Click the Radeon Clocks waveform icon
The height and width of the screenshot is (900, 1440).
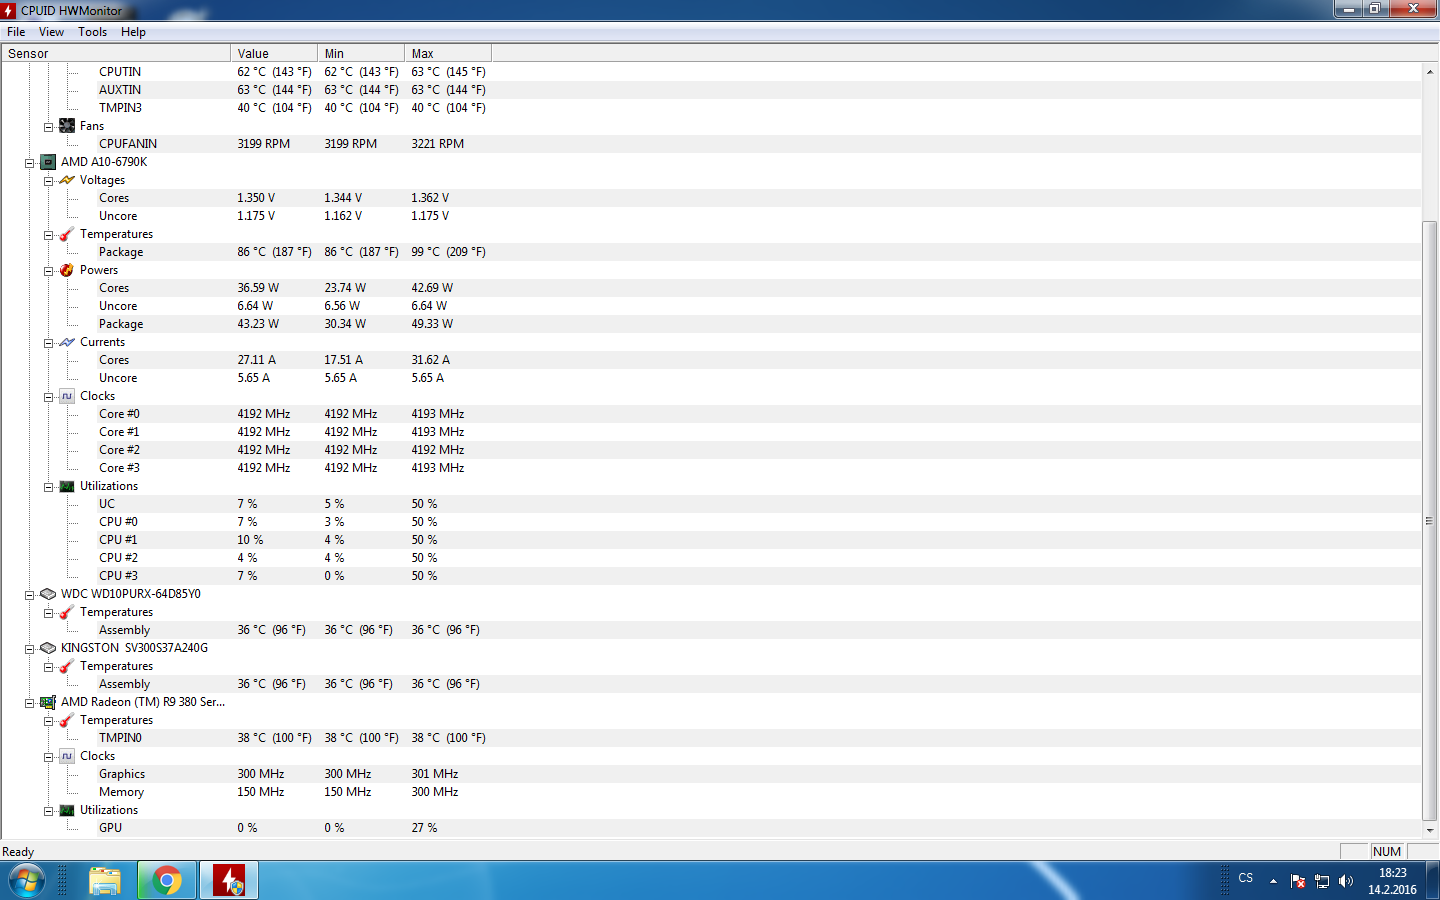pyautogui.click(x=67, y=756)
